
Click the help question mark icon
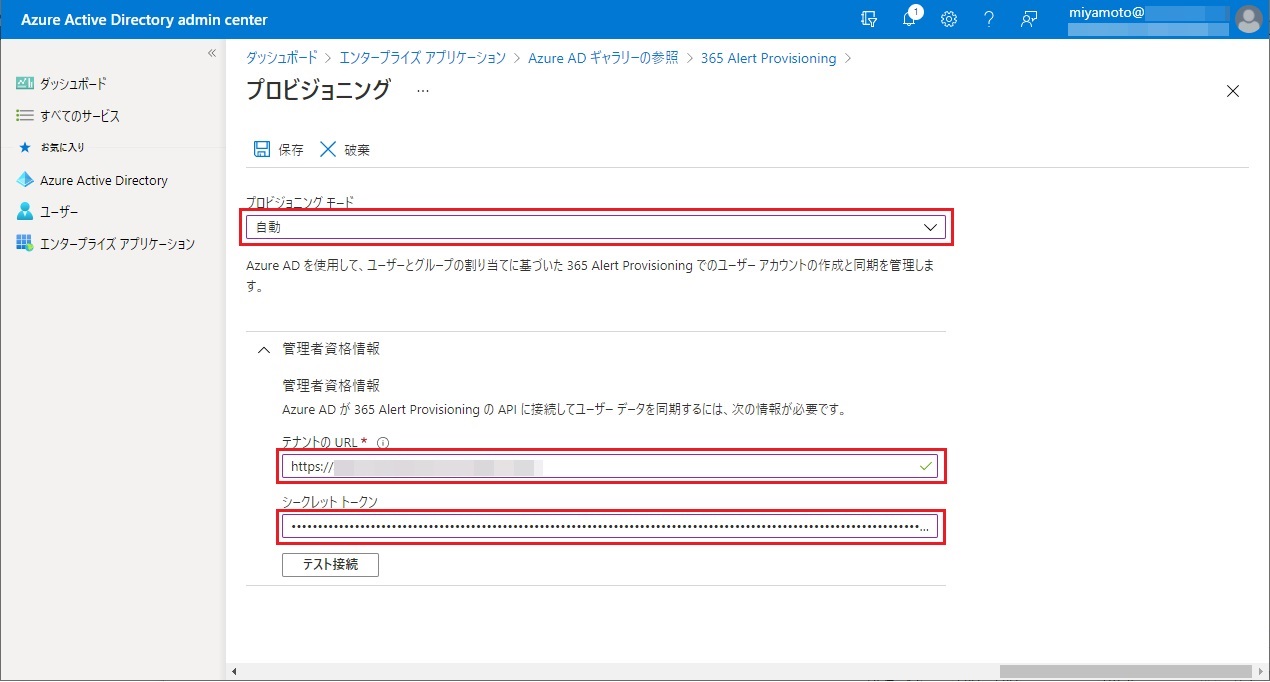coord(988,19)
